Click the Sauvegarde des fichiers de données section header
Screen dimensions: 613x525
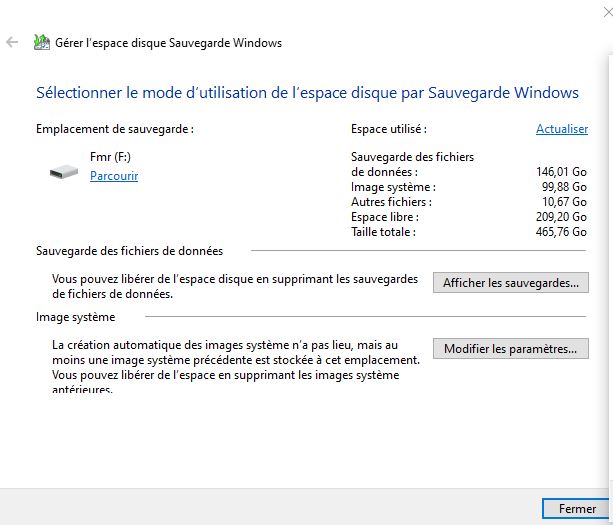tap(129, 251)
